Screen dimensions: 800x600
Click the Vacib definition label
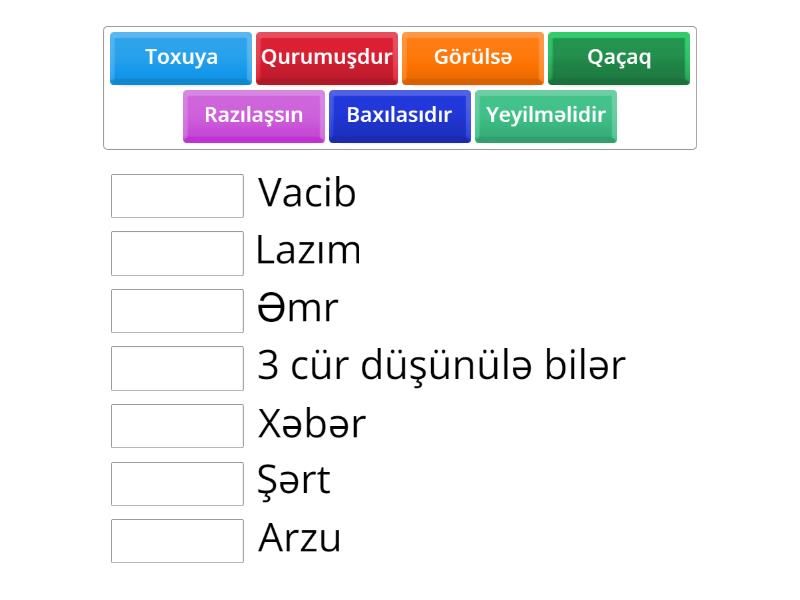click(307, 194)
